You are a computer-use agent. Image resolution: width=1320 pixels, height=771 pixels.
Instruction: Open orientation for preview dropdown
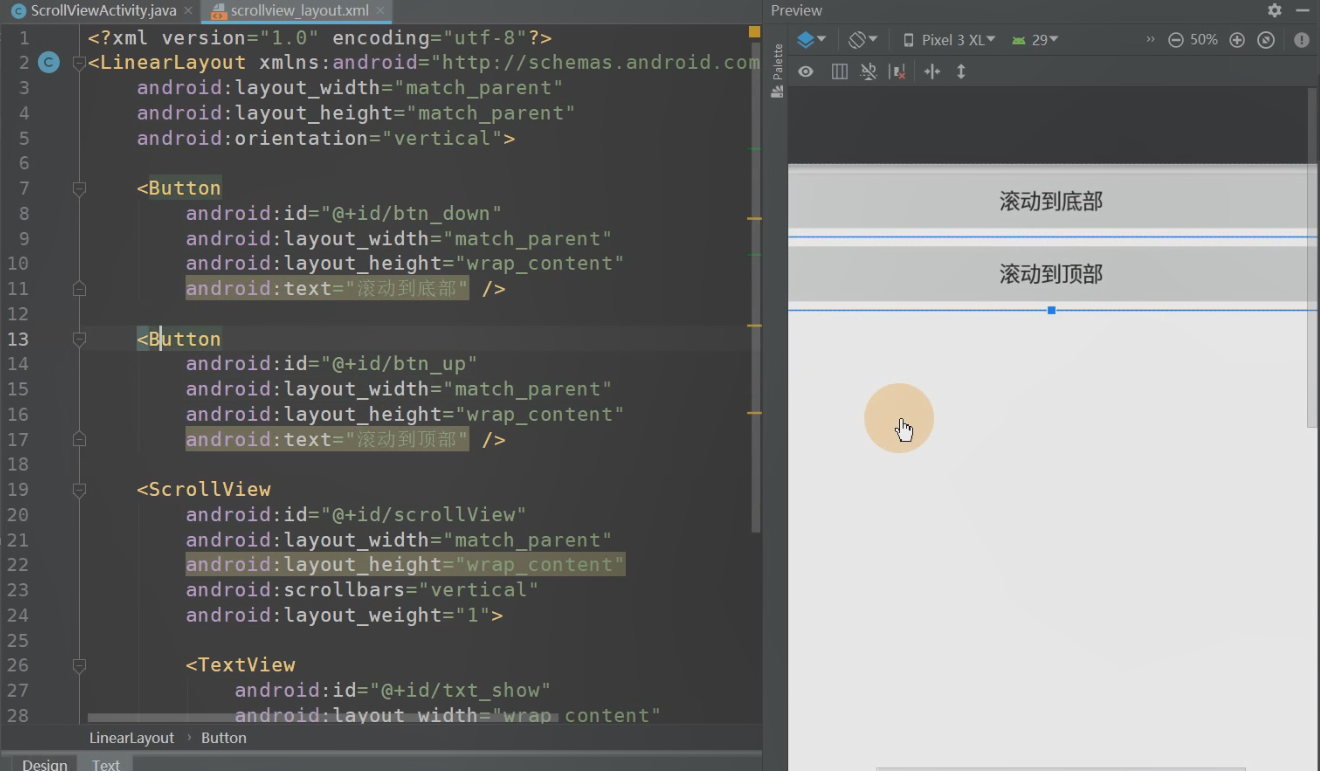point(862,40)
